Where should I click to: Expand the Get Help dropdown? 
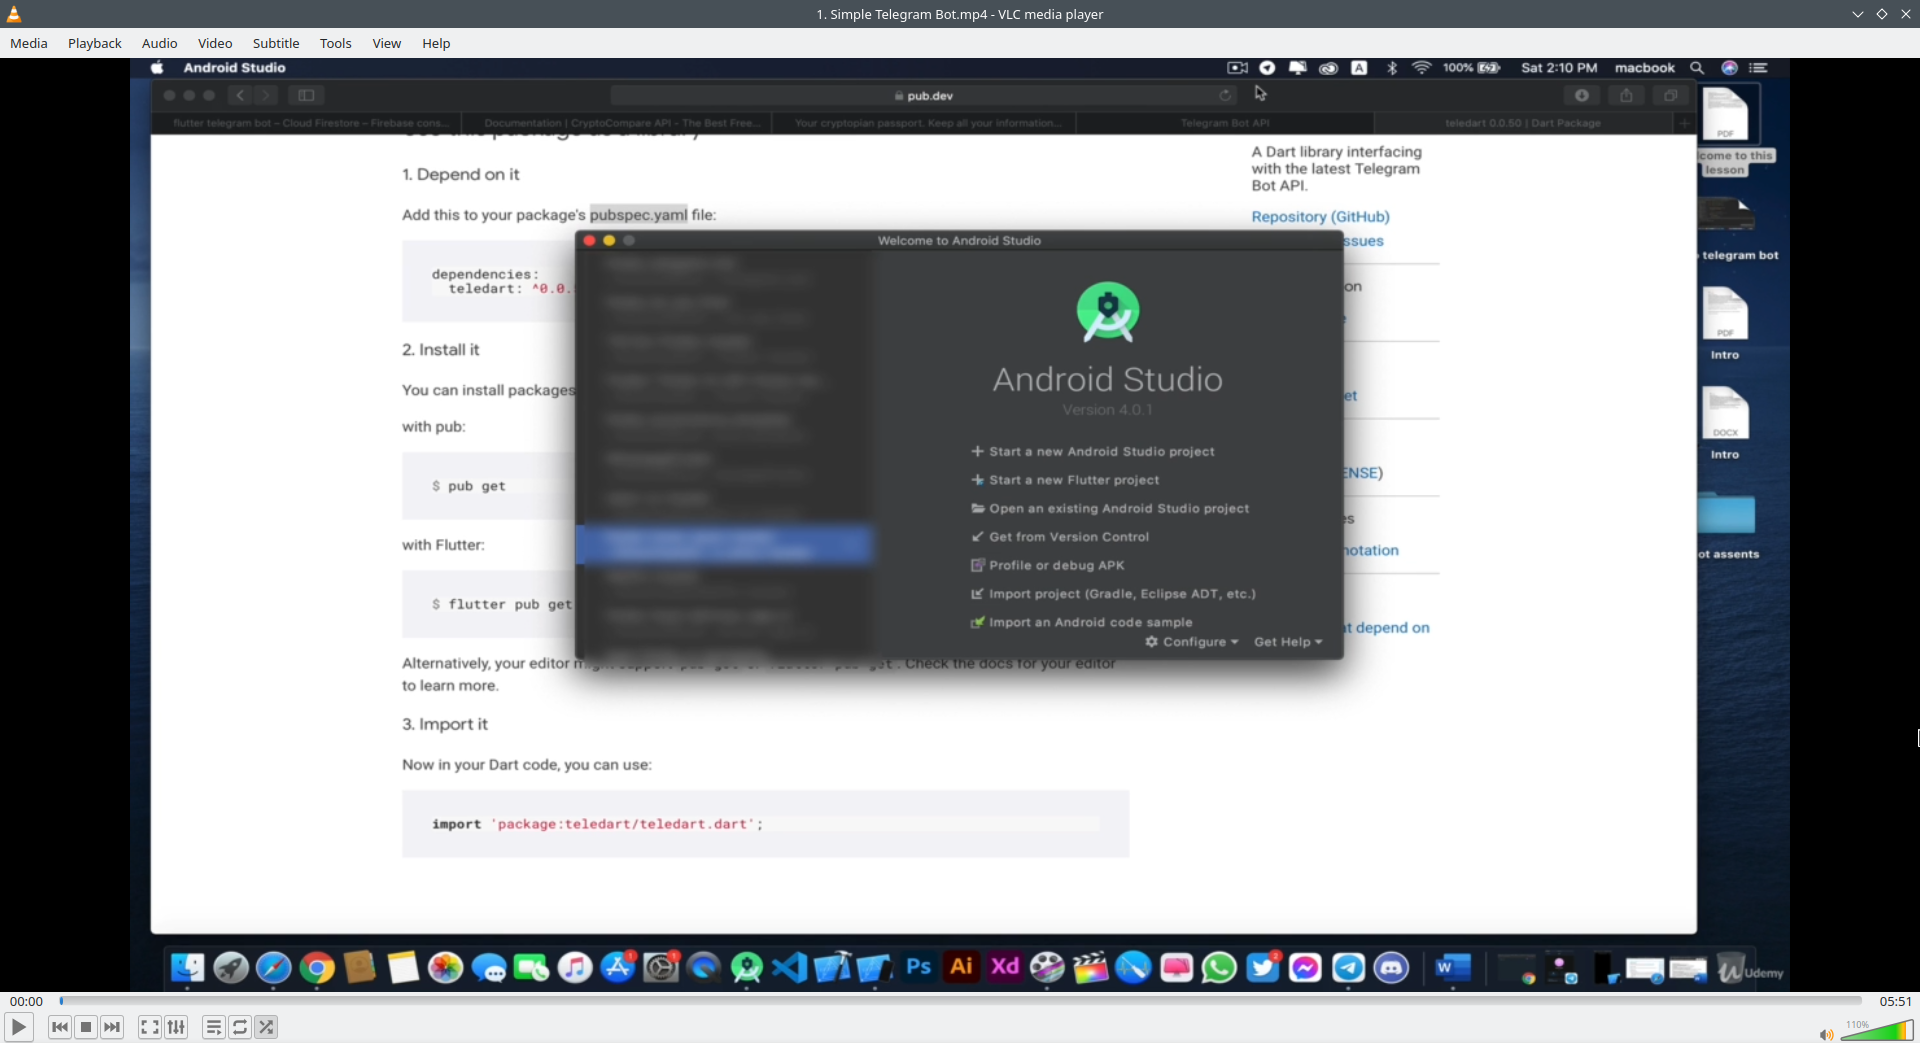1288,642
